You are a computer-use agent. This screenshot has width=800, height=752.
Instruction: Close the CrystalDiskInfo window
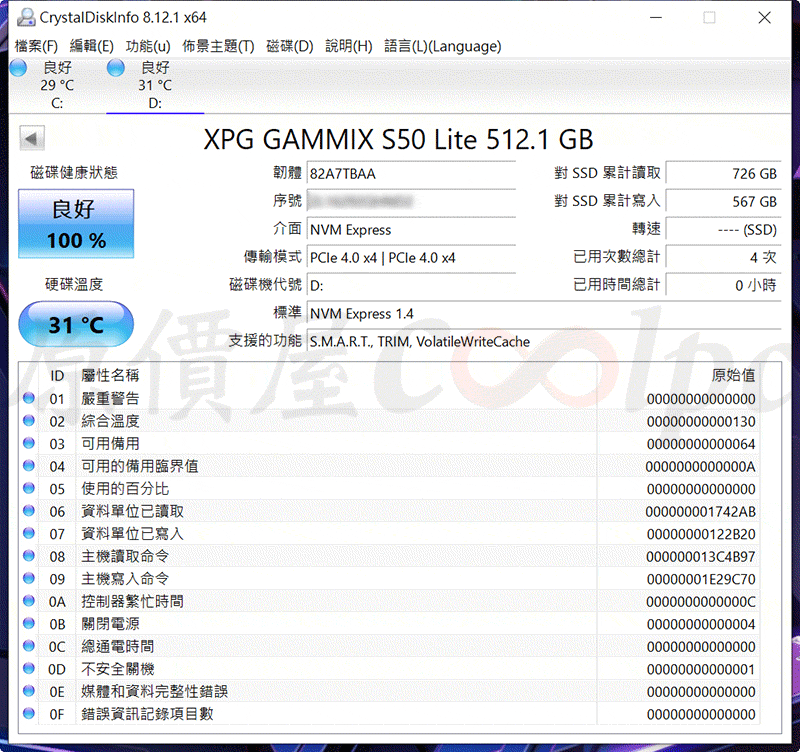point(764,18)
